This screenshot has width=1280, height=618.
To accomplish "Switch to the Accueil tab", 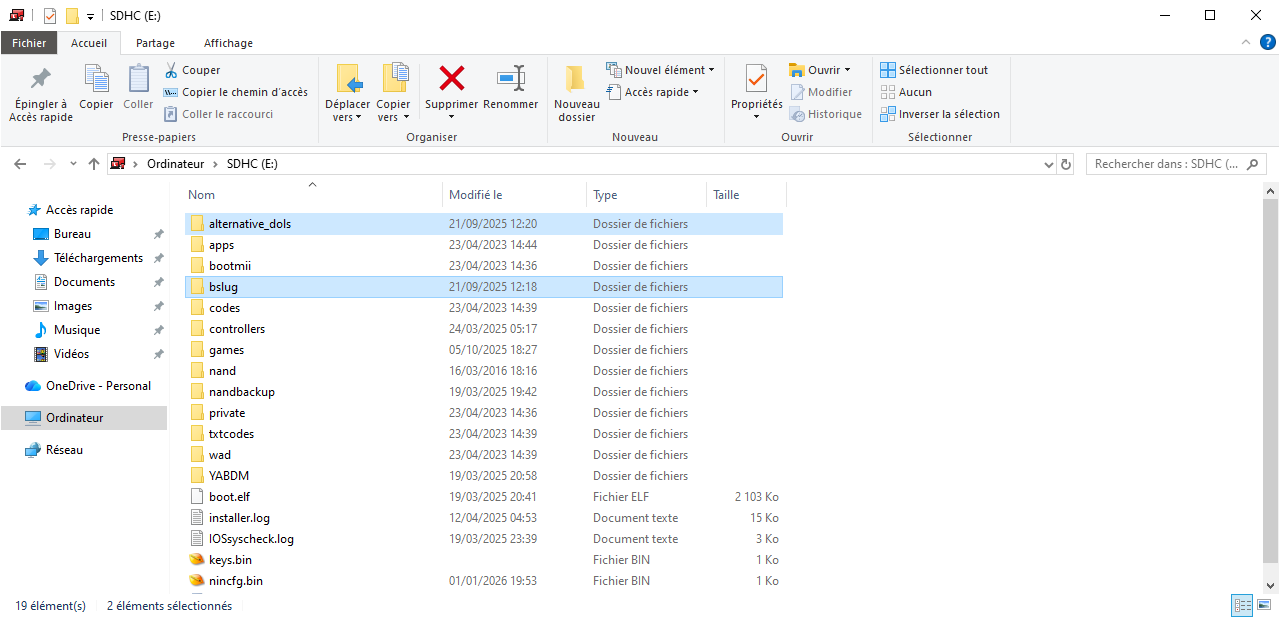I will click(x=89, y=43).
